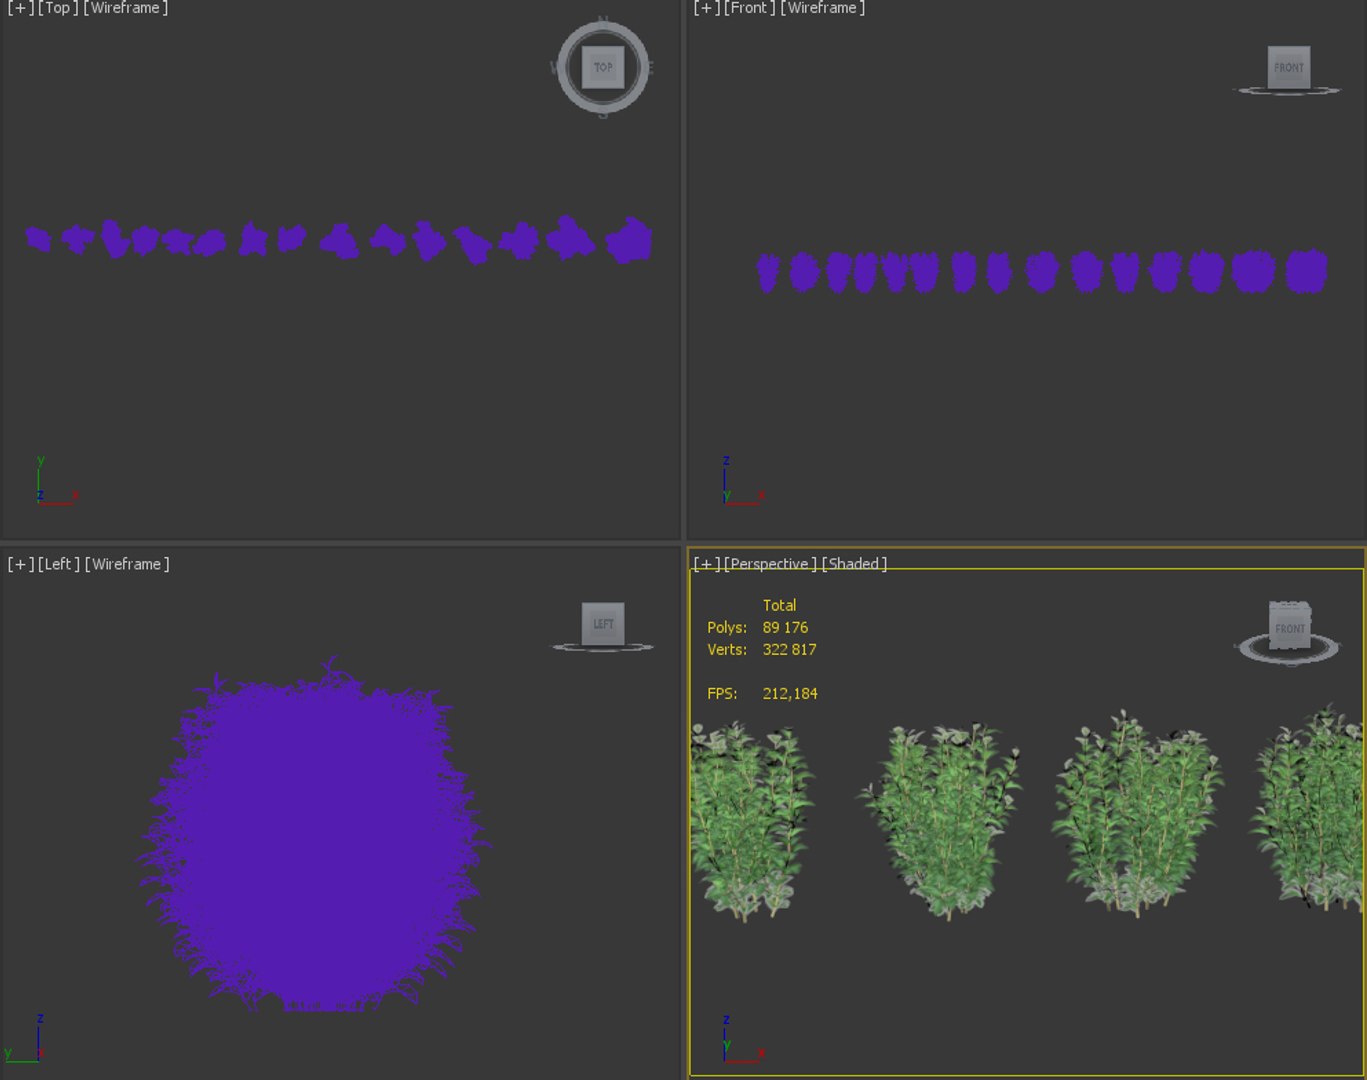Click the Front viewport ViewCube face
Screen dimensions: 1367x1080
pyautogui.click(x=1289, y=67)
